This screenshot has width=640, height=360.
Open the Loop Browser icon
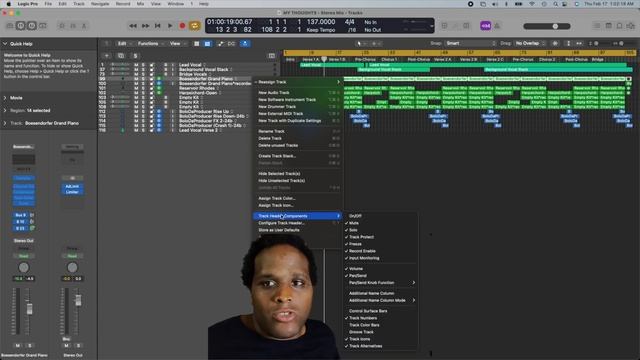[619, 26]
